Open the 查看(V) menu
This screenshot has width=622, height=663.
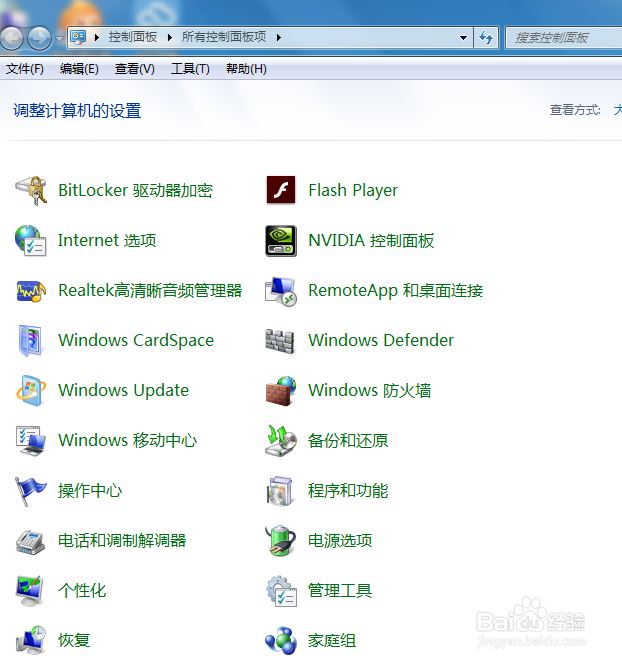(x=135, y=68)
